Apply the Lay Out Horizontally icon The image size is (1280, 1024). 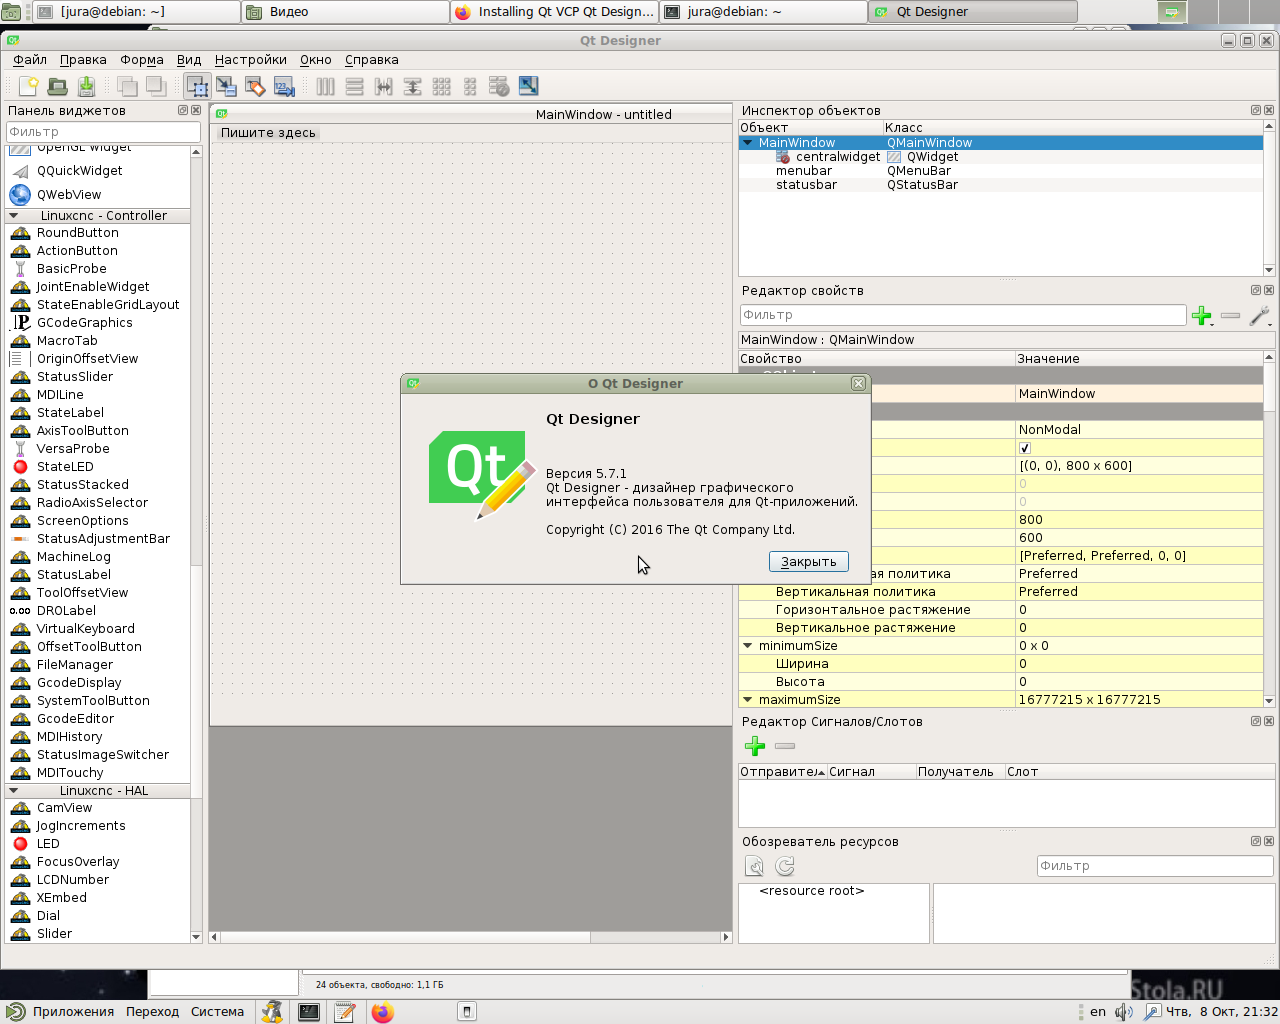coord(325,86)
